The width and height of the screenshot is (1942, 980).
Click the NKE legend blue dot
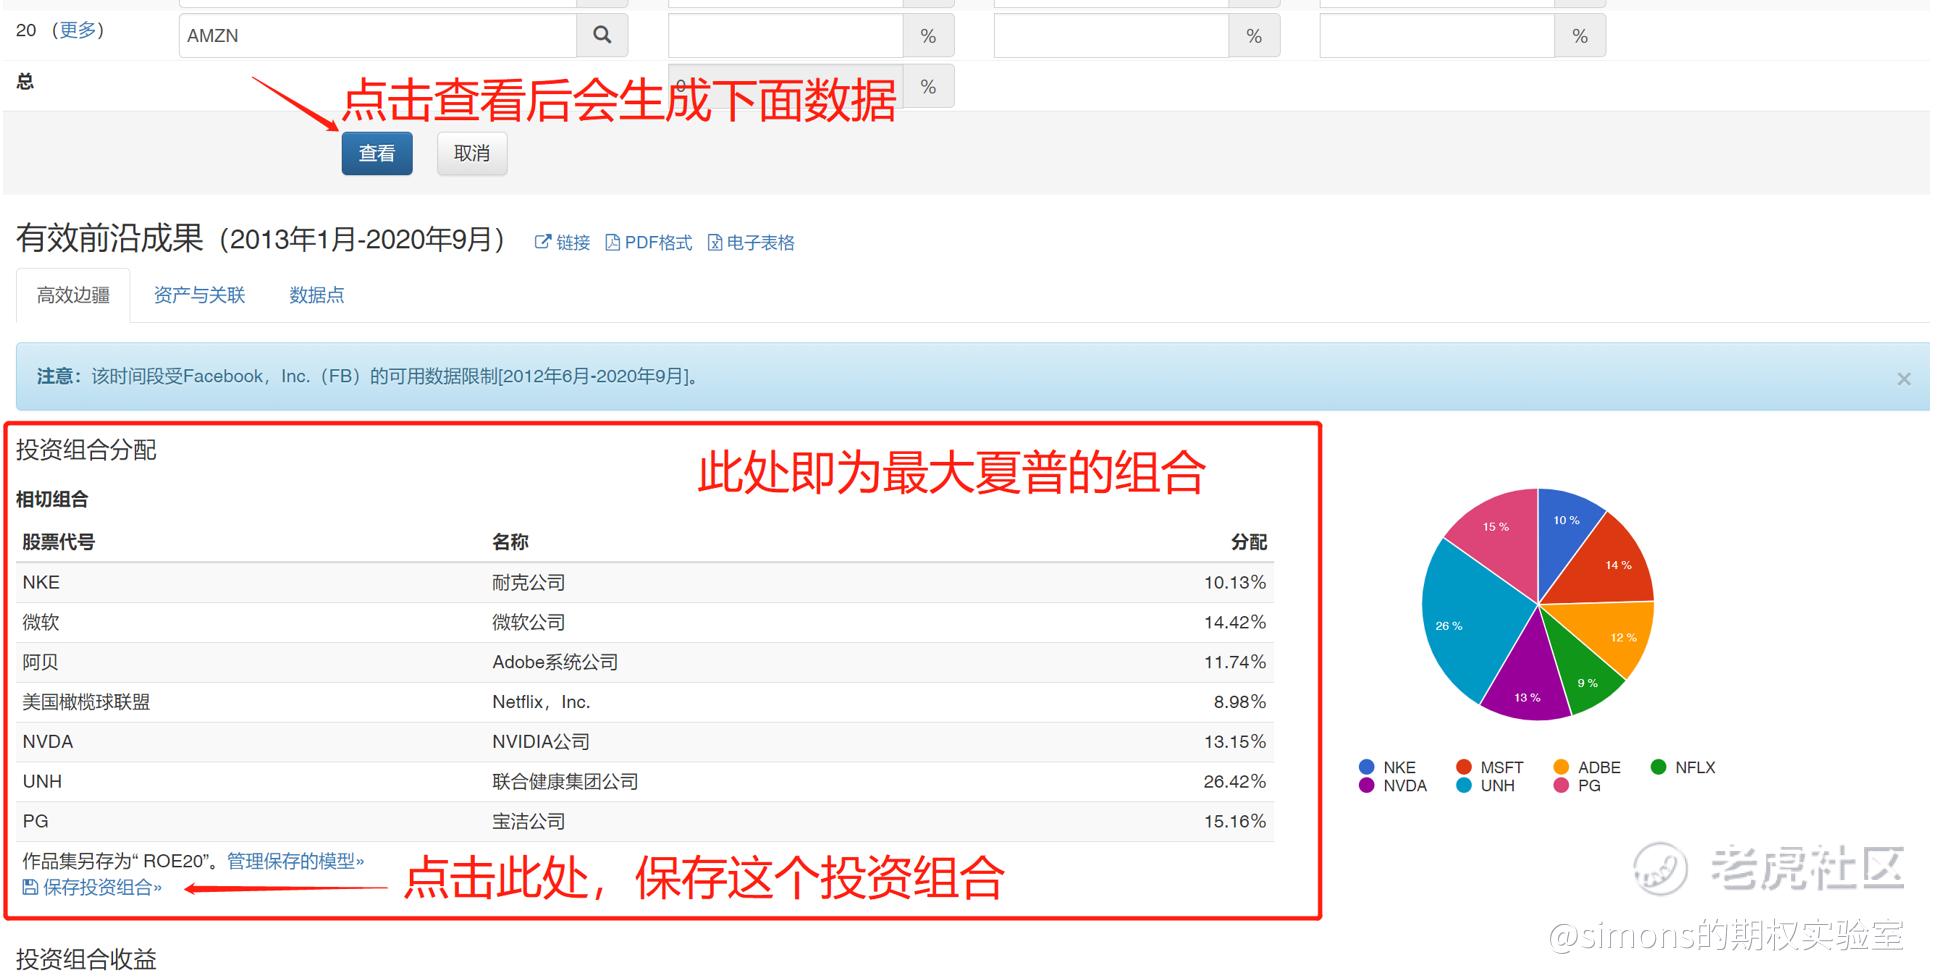tap(1367, 767)
